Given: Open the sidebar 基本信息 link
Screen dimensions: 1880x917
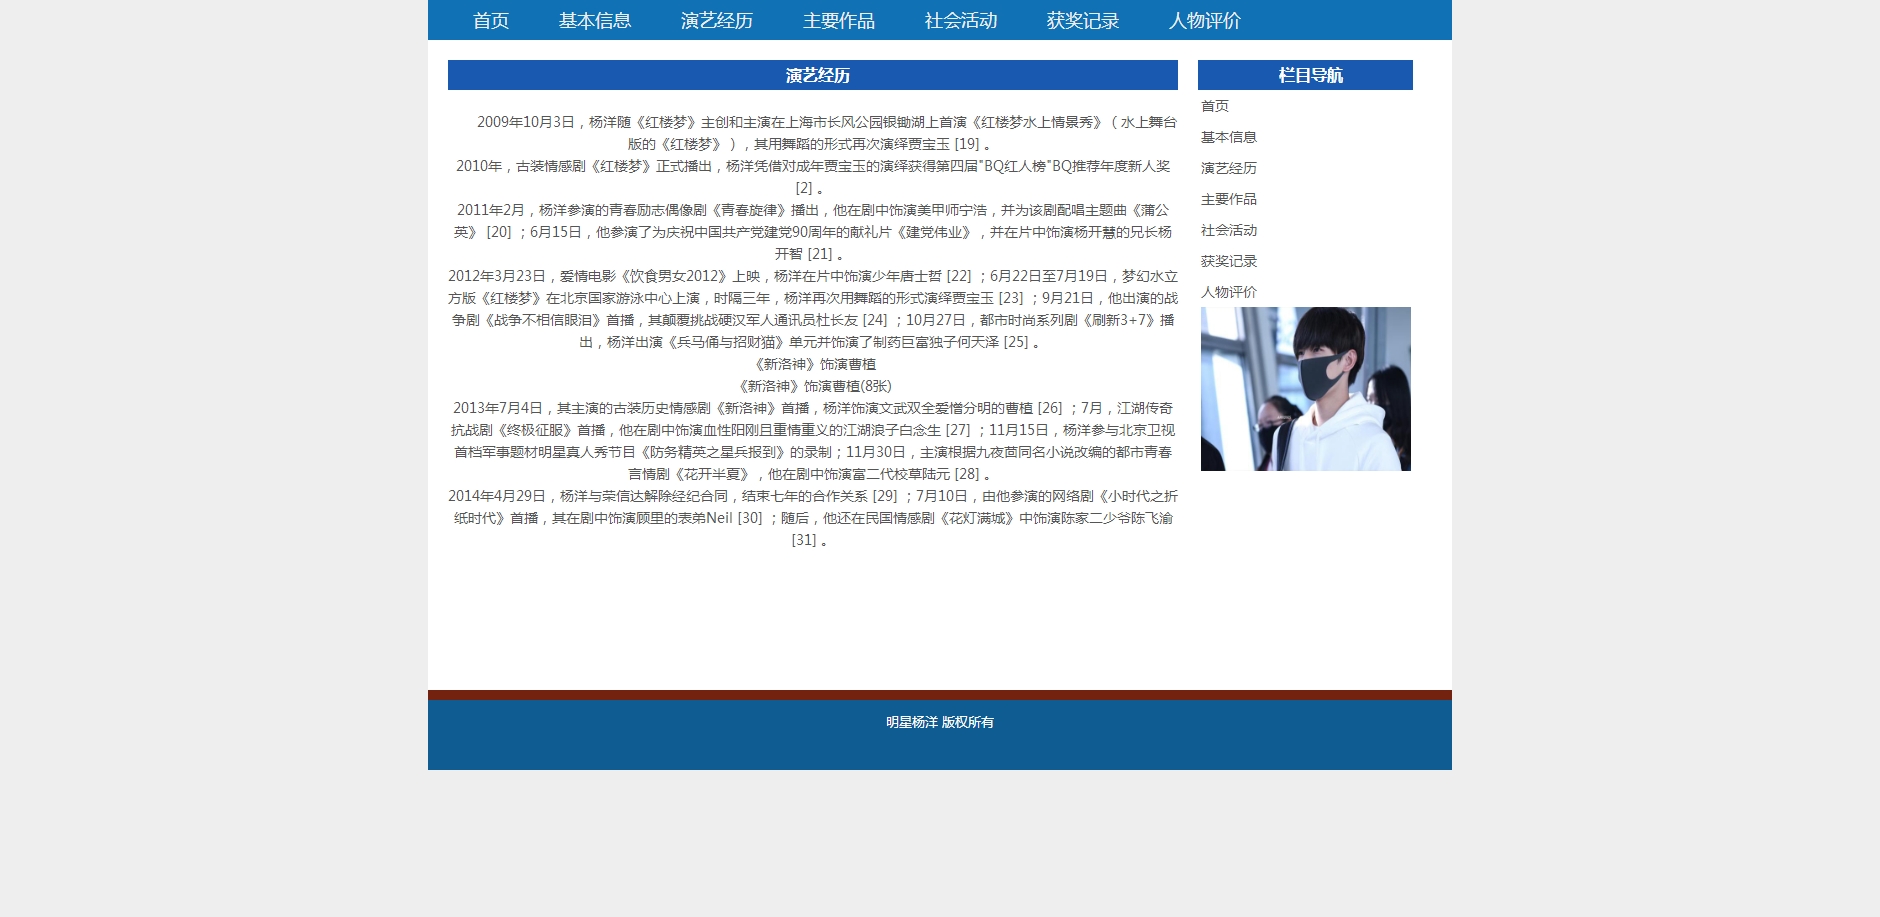Looking at the screenshot, I should [1228, 137].
